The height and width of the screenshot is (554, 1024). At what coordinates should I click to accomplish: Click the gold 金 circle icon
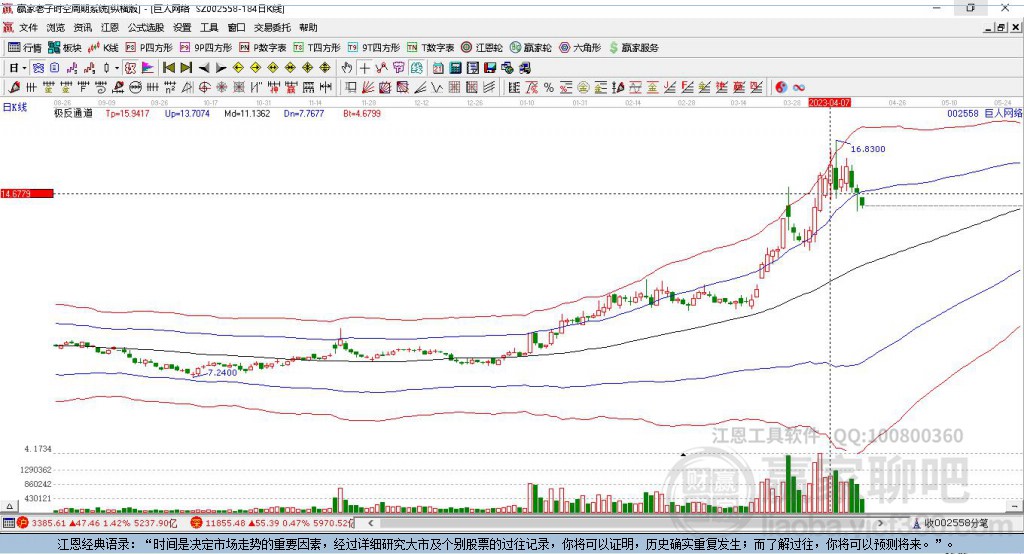coord(583,87)
